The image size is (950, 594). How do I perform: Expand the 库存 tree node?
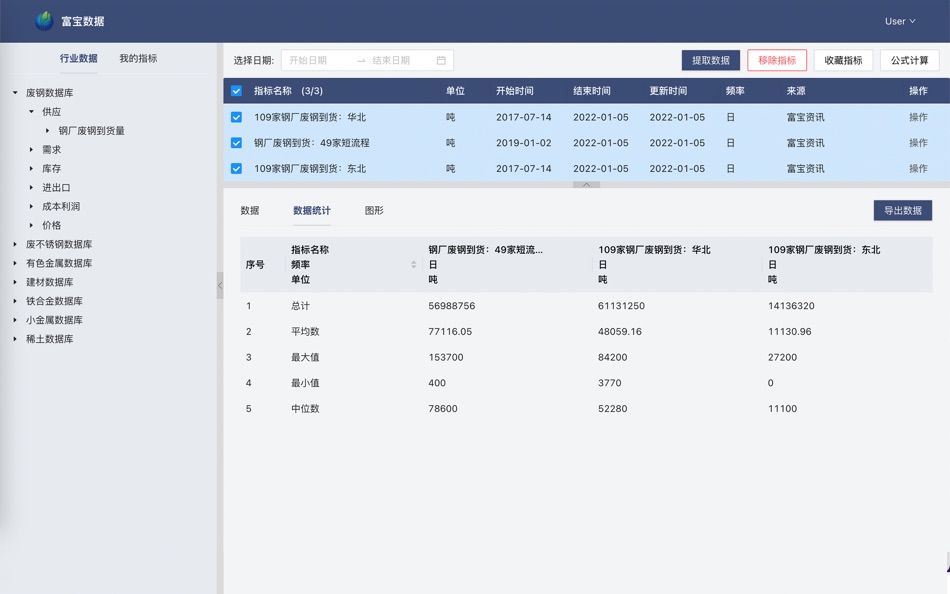[32, 169]
